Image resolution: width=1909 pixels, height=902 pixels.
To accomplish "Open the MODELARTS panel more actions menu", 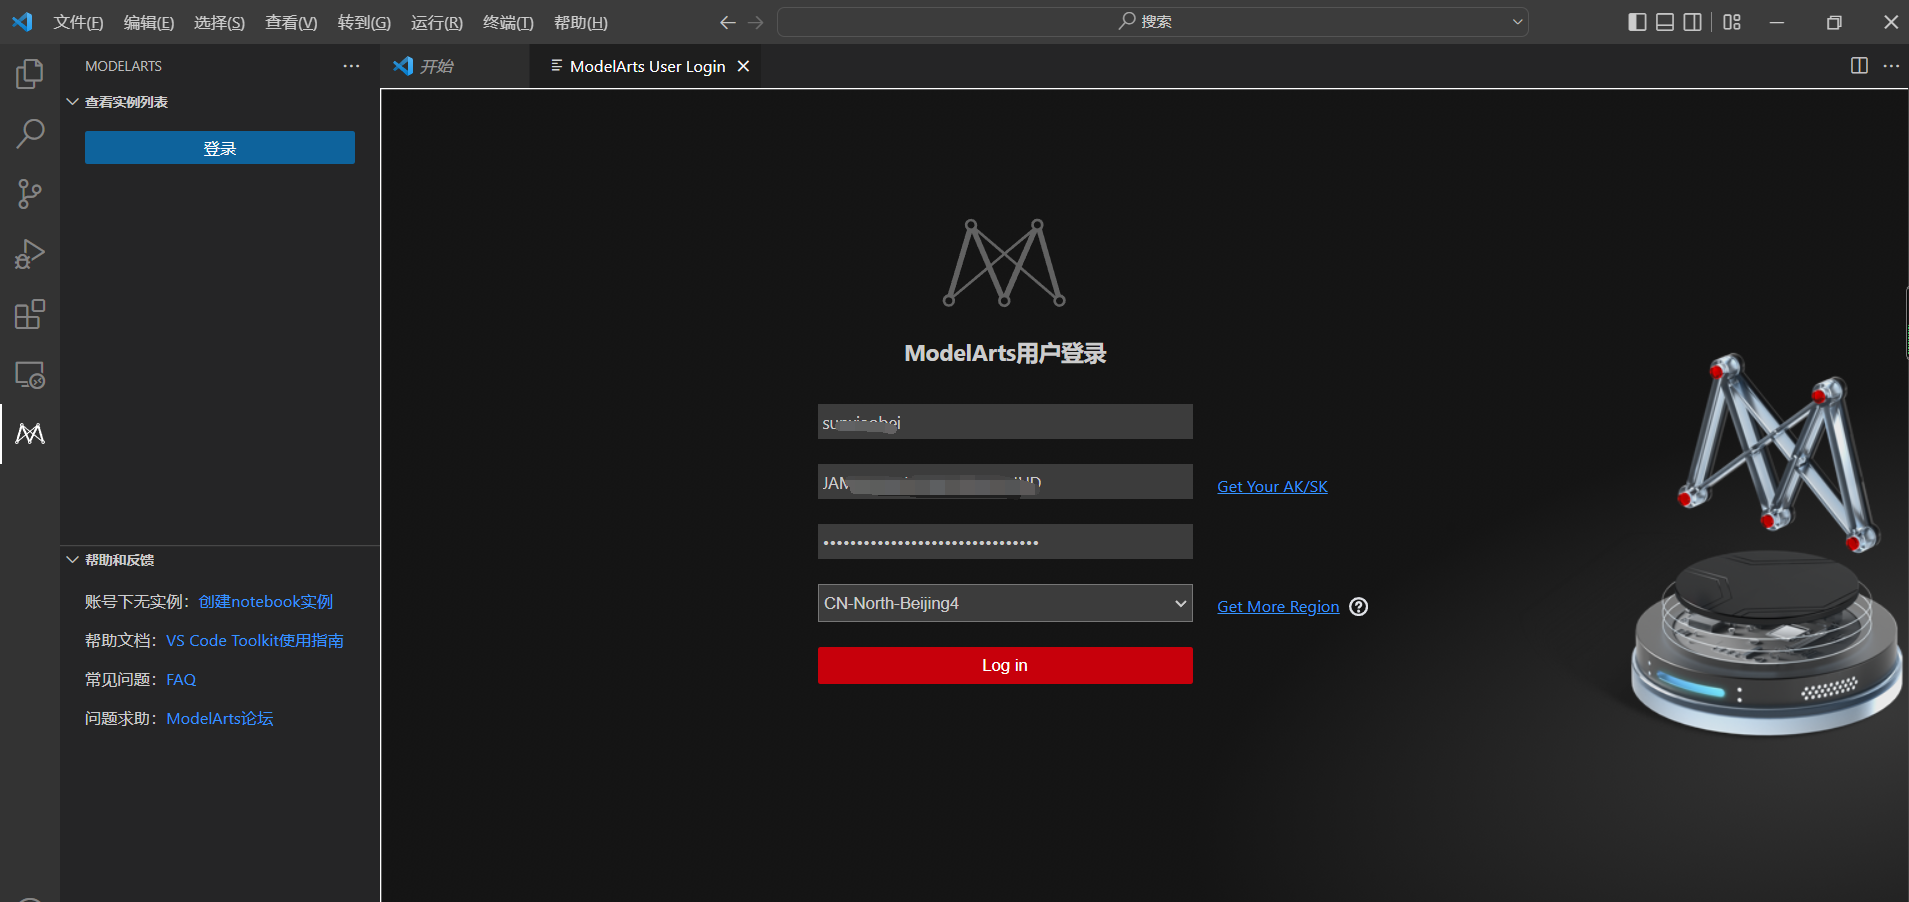I will pyautogui.click(x=351, y=66).
